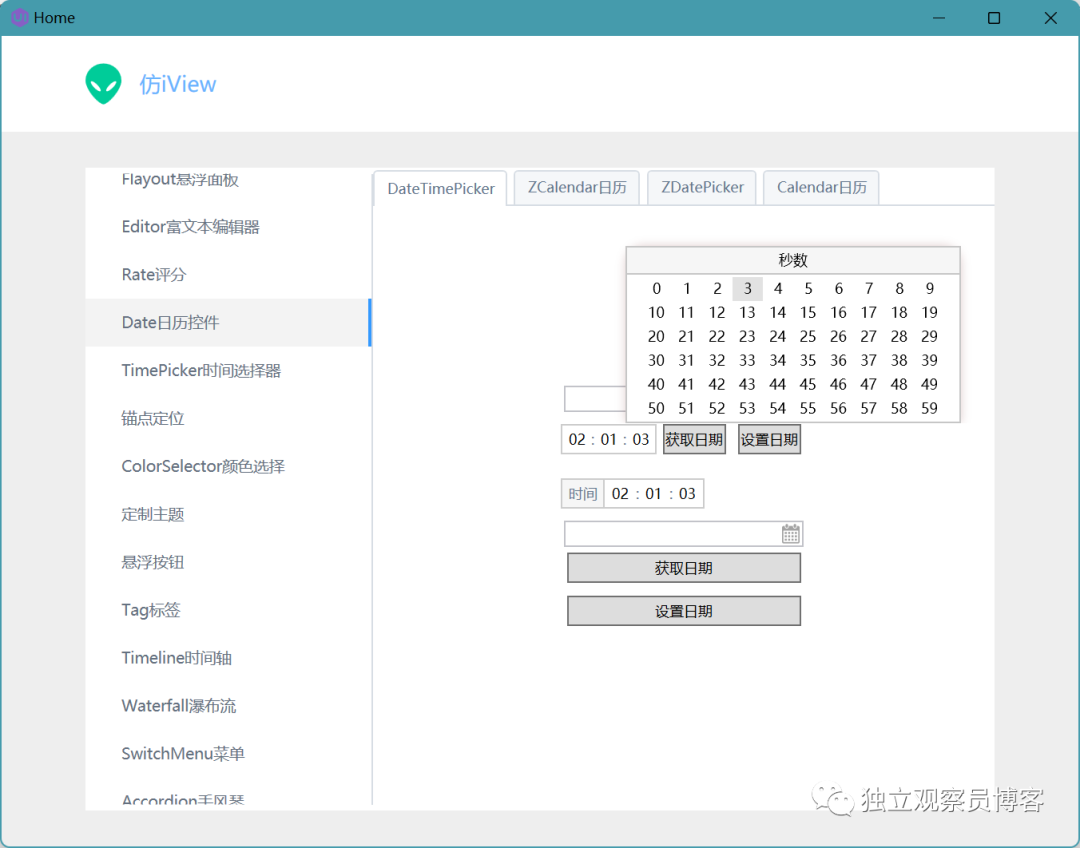Image resolution: width=1080 pixels, height=848 pixels.
Task: Select Date日历控件 in the sidebar
Action: [228, 322]
